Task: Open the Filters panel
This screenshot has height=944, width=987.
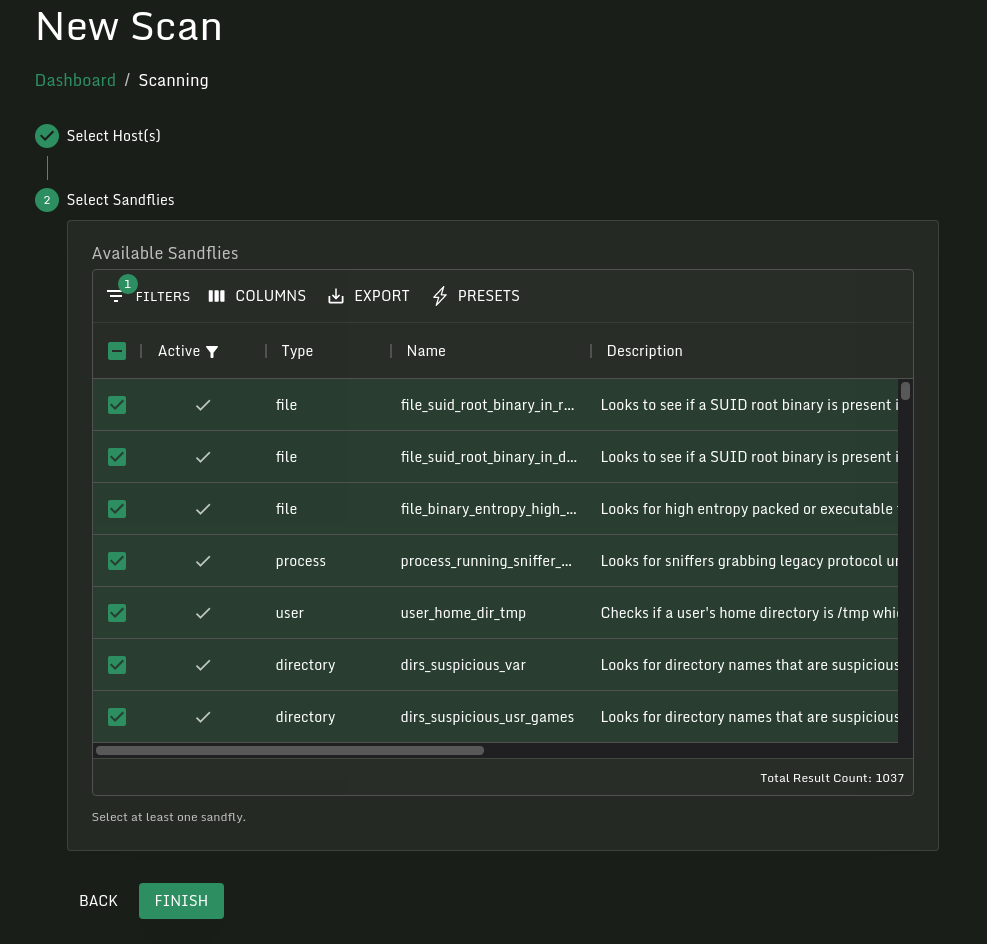Action: coord(149,296)
